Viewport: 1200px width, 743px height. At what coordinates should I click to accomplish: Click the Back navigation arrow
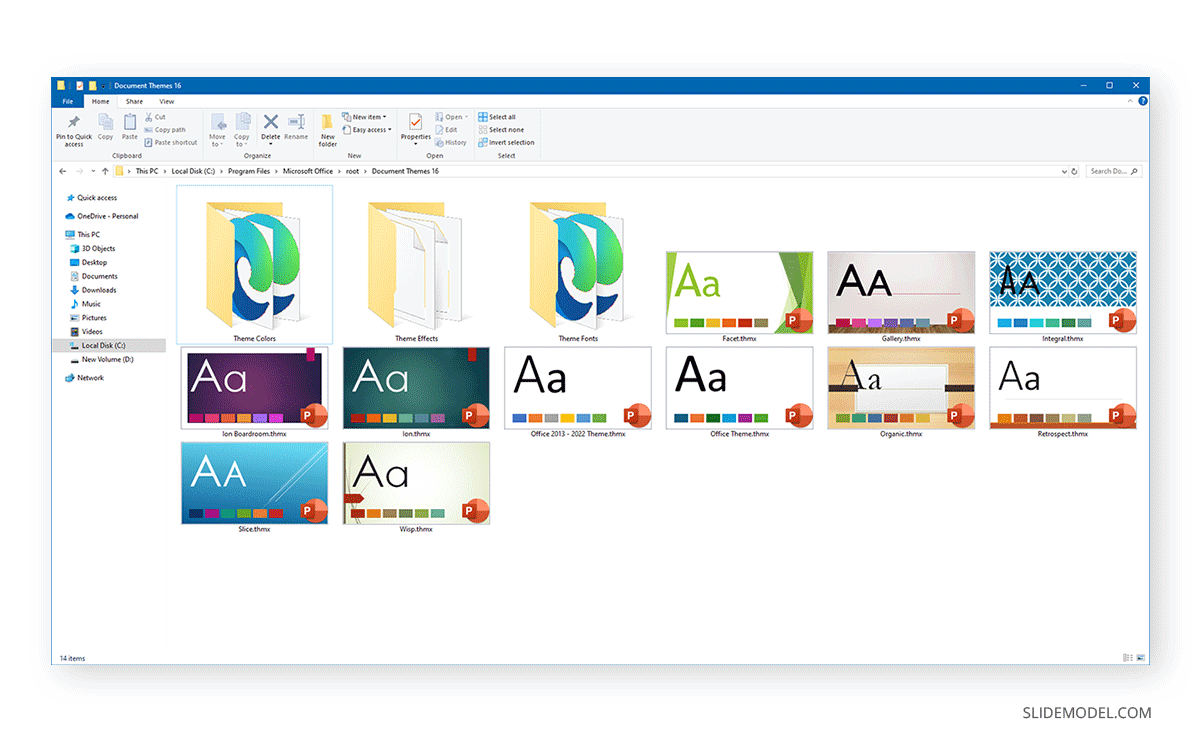62,171
